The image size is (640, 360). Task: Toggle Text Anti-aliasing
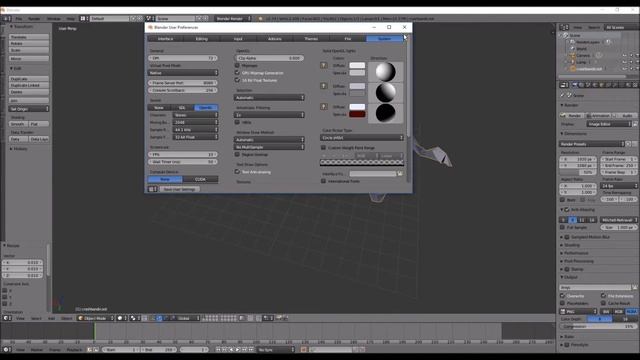pos(237,172)
